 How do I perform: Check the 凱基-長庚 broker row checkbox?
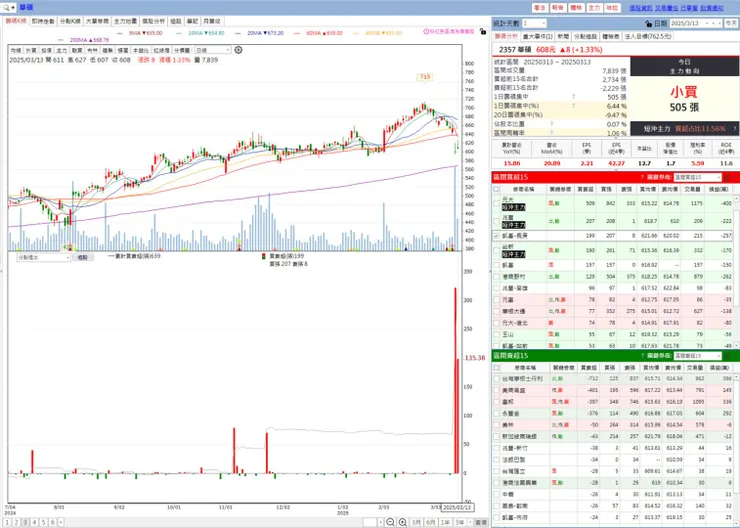tap(496, 235)
